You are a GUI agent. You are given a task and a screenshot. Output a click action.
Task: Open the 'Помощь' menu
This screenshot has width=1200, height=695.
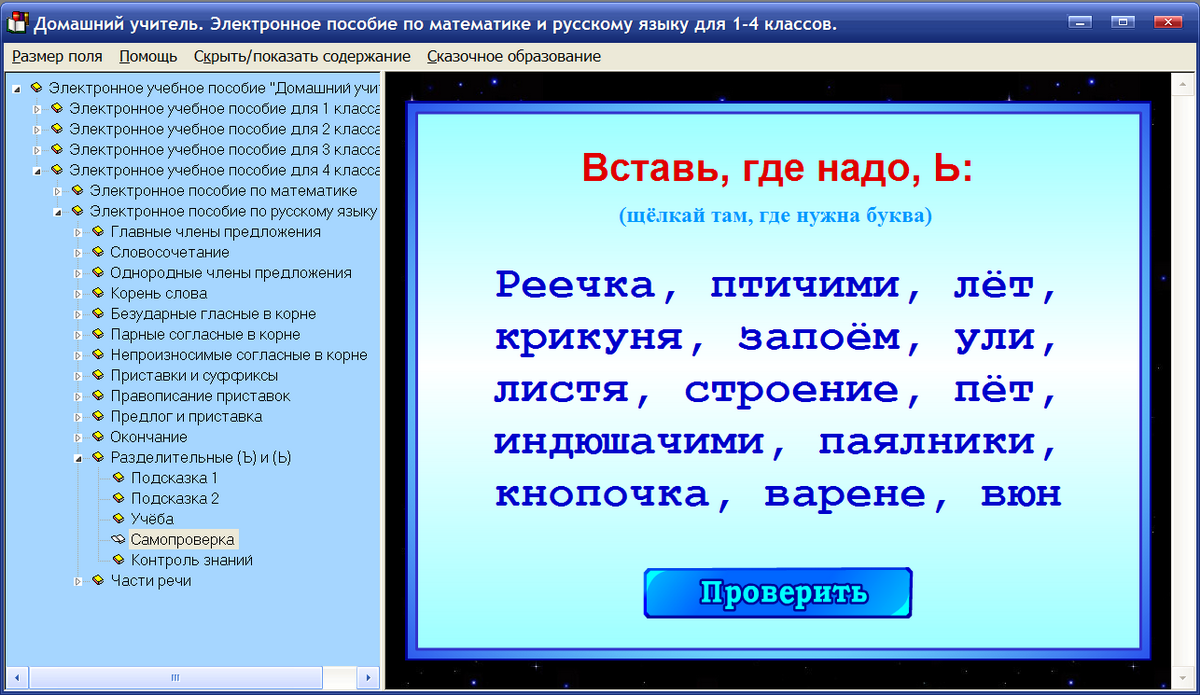[147, 56]
